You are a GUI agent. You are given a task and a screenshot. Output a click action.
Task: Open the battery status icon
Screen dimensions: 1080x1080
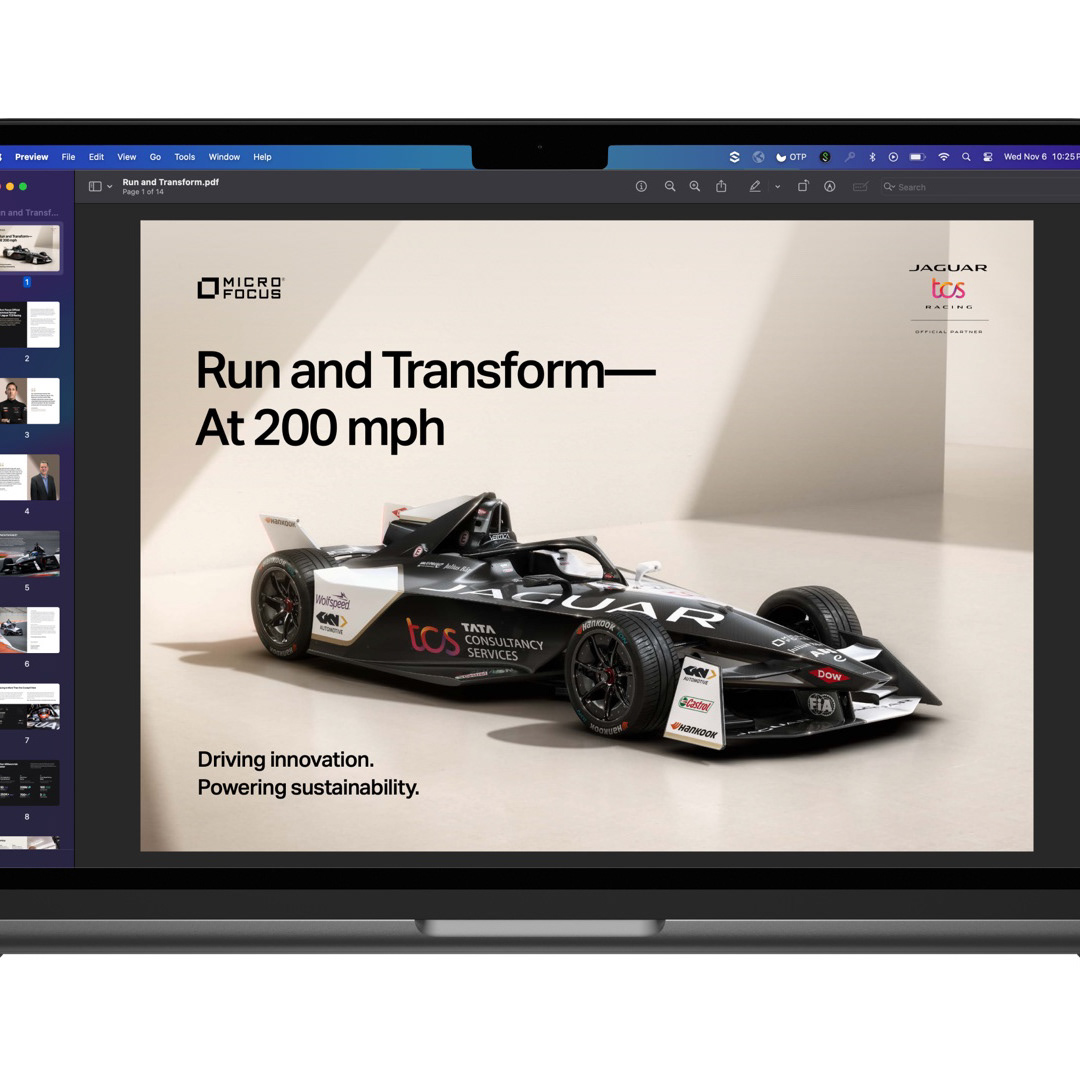pos(917,157)
